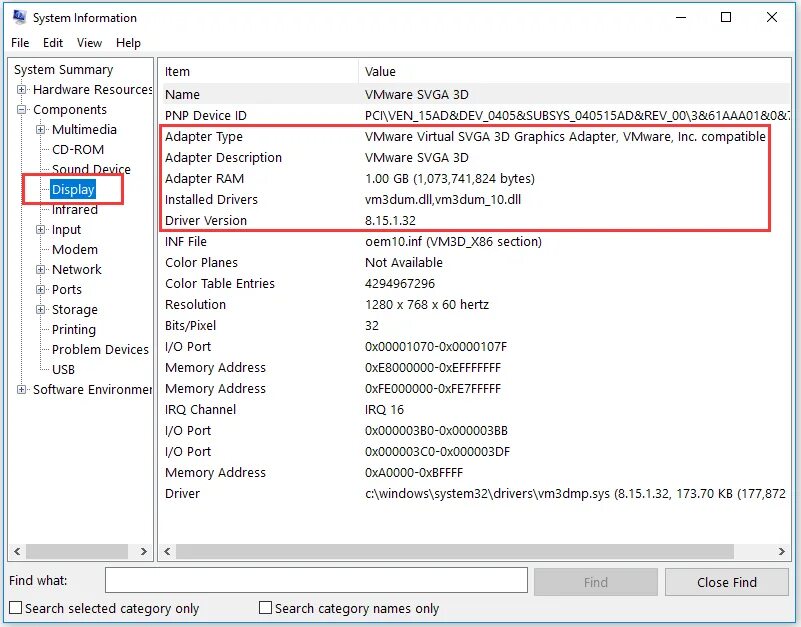The image size is (801, 627).
Task: Open the View menu
Action: pos(89,43)
